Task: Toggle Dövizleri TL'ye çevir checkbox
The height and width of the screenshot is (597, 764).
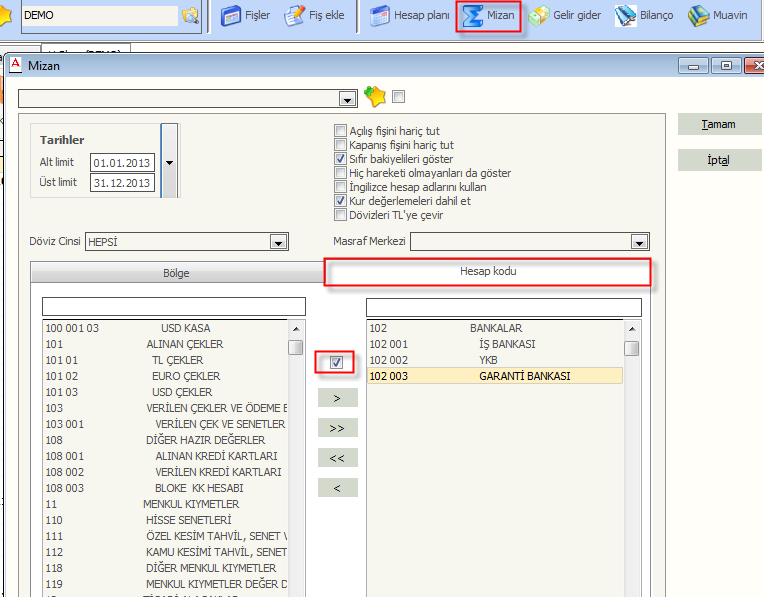Action: pos(341,215)
